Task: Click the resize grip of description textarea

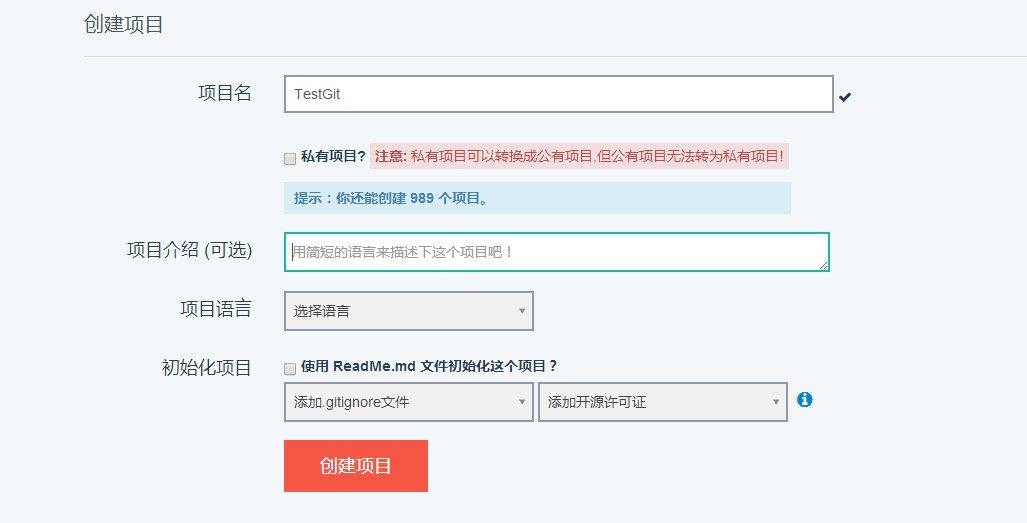Action: (823, 264)
